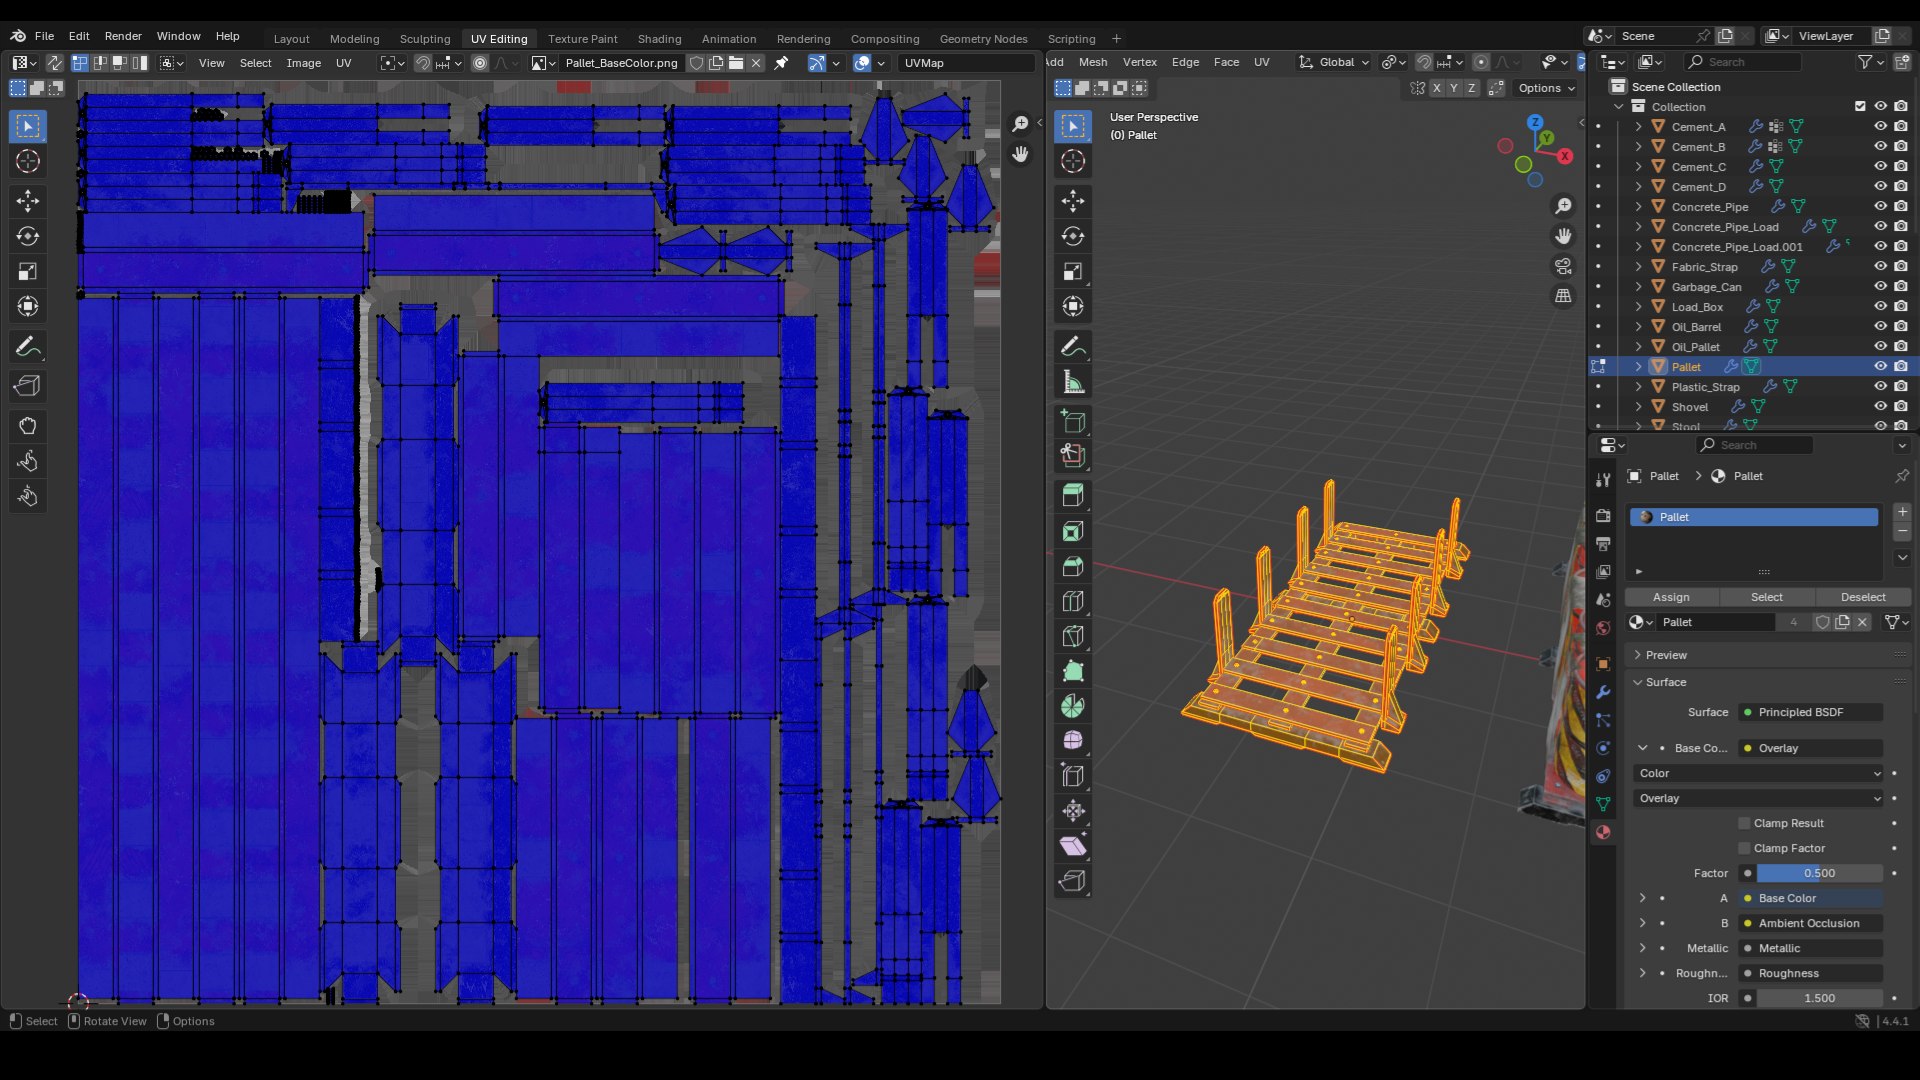Open the Options dropdown in 3D viewport
The height and width of the screenshot is (1080, 1920).
click(1546, 88)
